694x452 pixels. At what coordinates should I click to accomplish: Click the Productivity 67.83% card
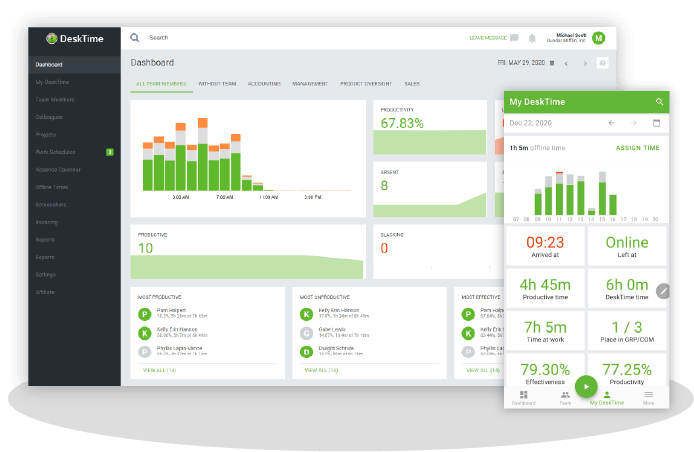click(x=430, y=127)
